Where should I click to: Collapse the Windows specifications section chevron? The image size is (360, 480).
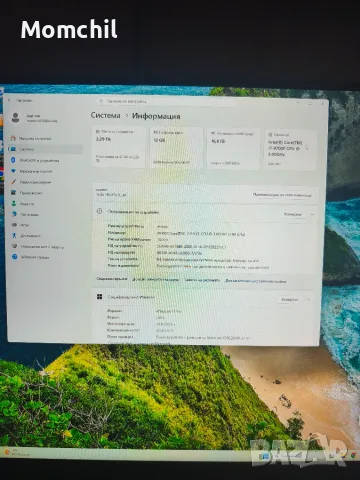(x=309, y=300)
